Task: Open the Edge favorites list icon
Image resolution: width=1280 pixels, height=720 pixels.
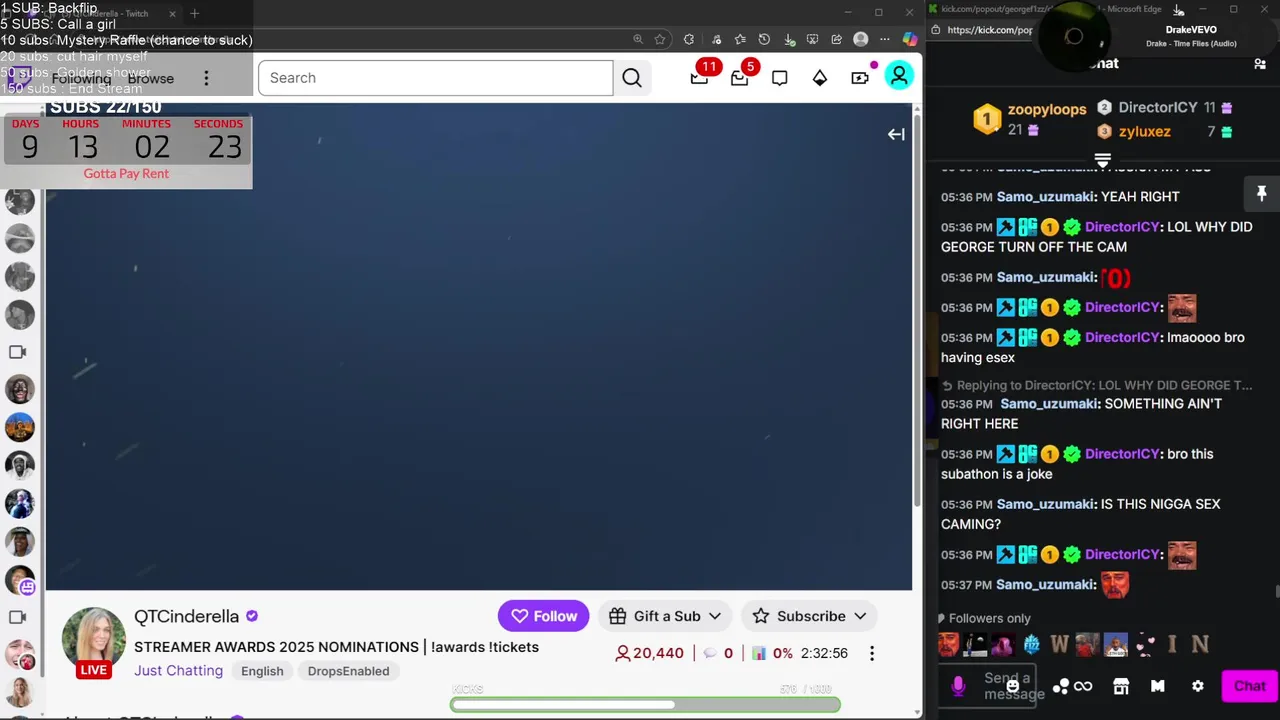Action: [x=740, y=39]
